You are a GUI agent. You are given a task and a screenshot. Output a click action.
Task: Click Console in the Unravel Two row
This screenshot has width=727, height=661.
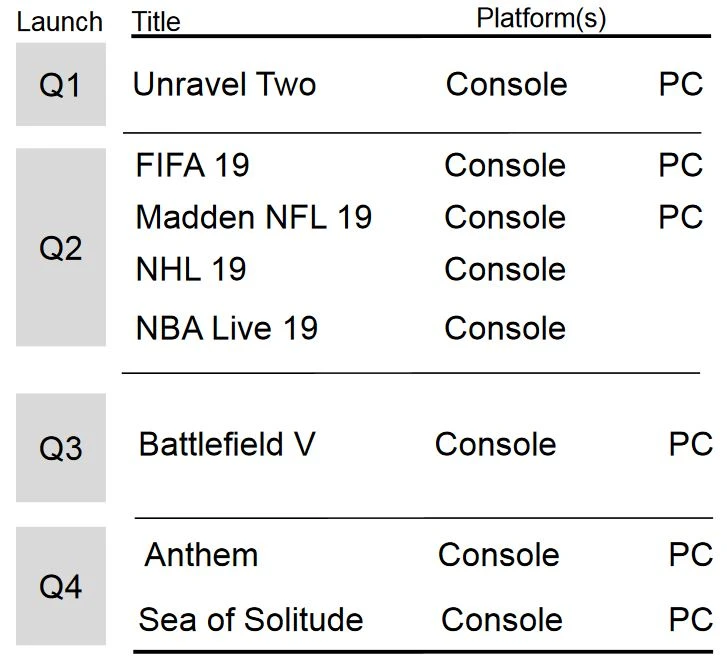506,85
